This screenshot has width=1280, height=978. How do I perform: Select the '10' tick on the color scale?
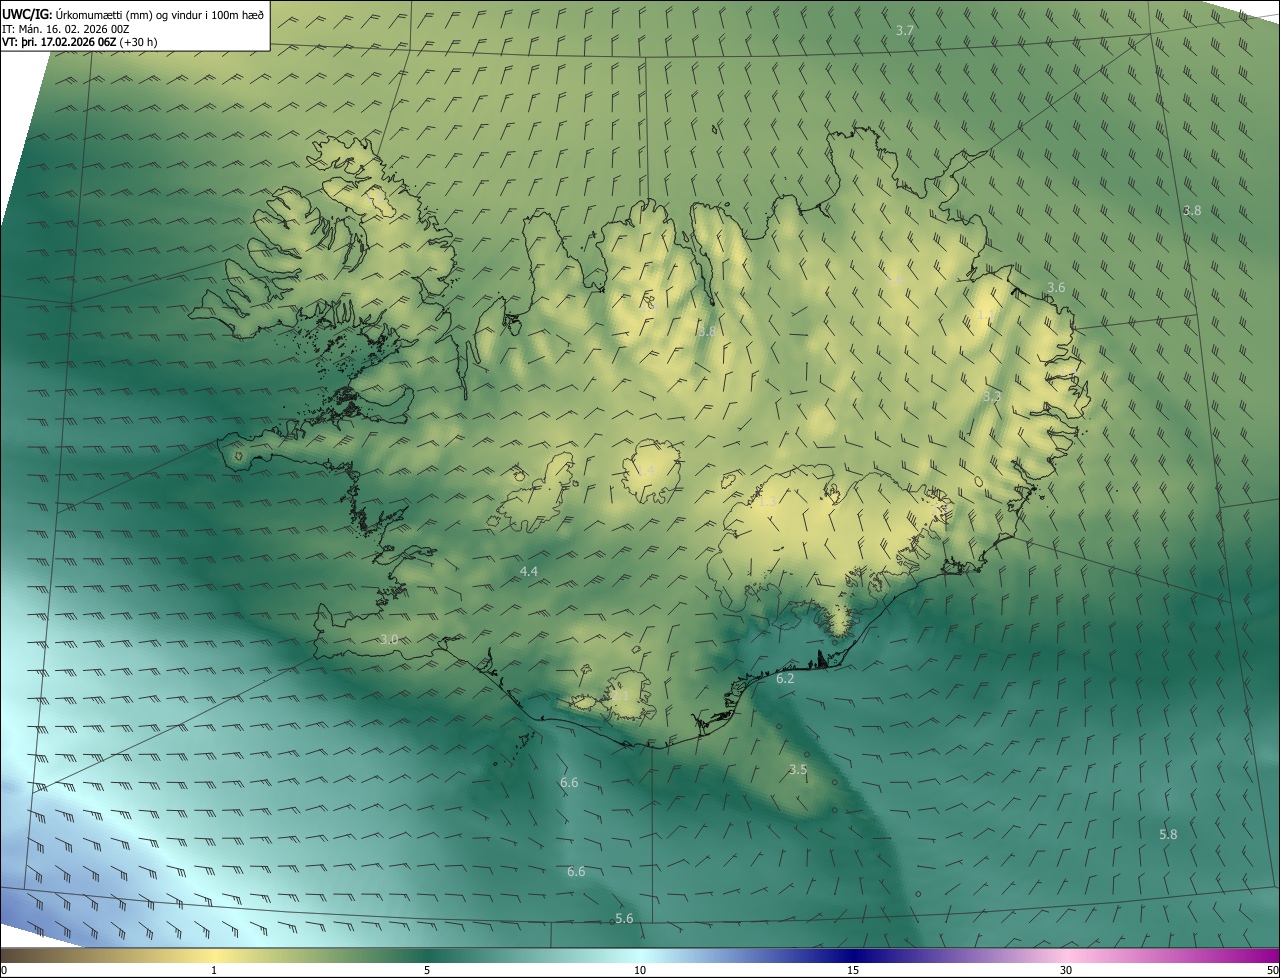point(640,970)
